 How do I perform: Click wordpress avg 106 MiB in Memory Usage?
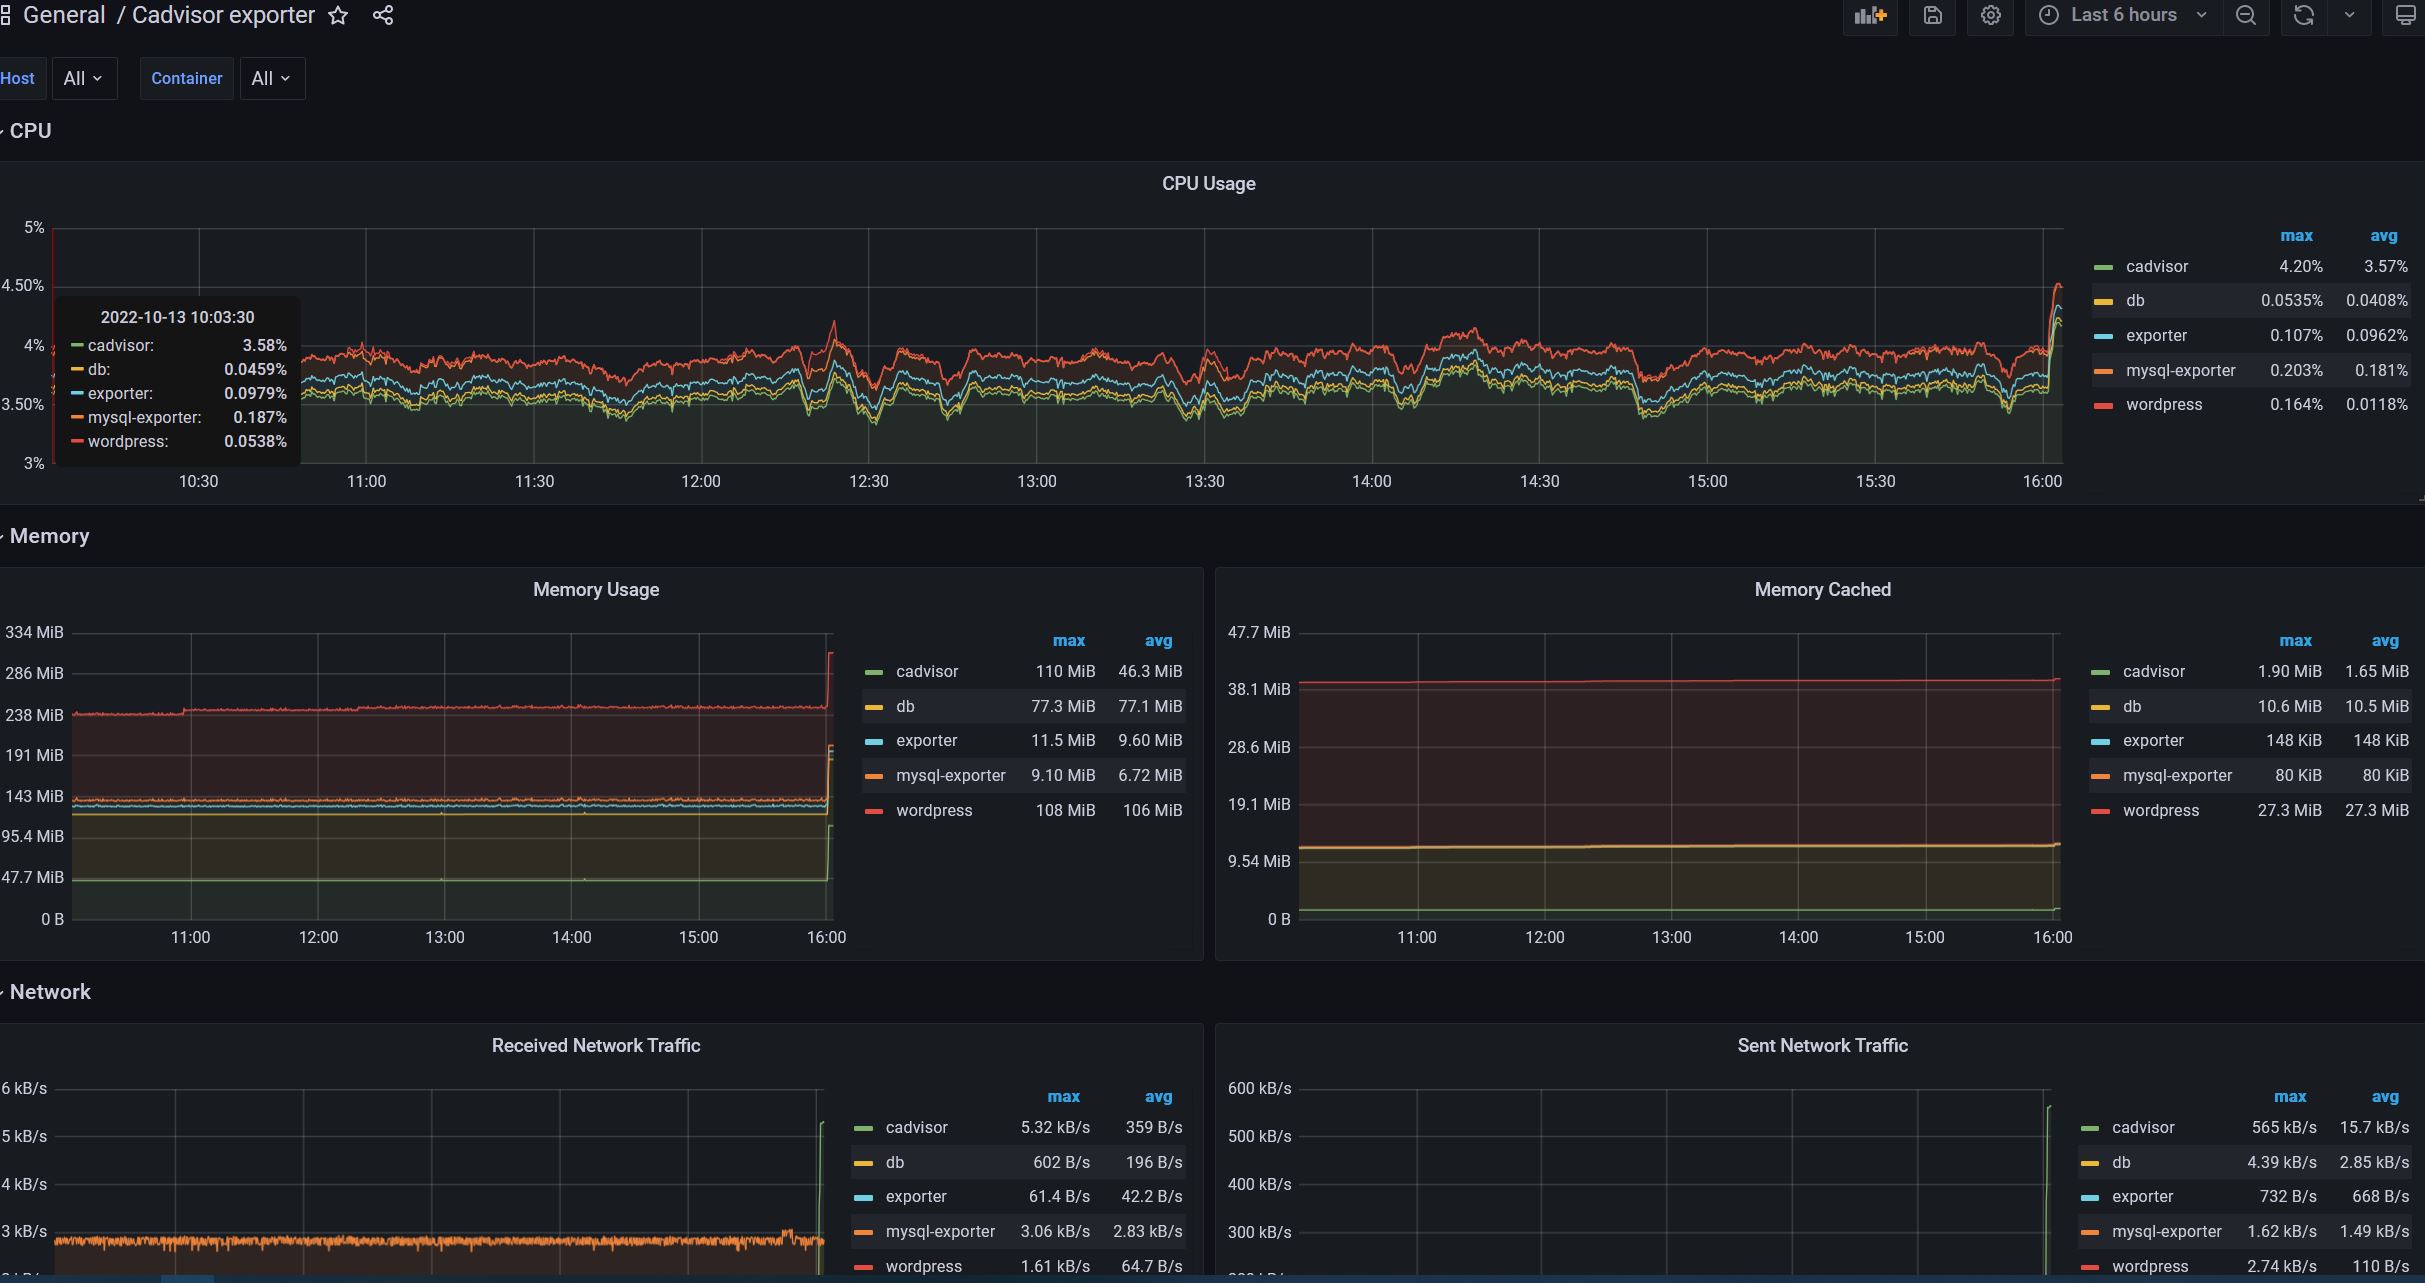(x=1152, y=811)
